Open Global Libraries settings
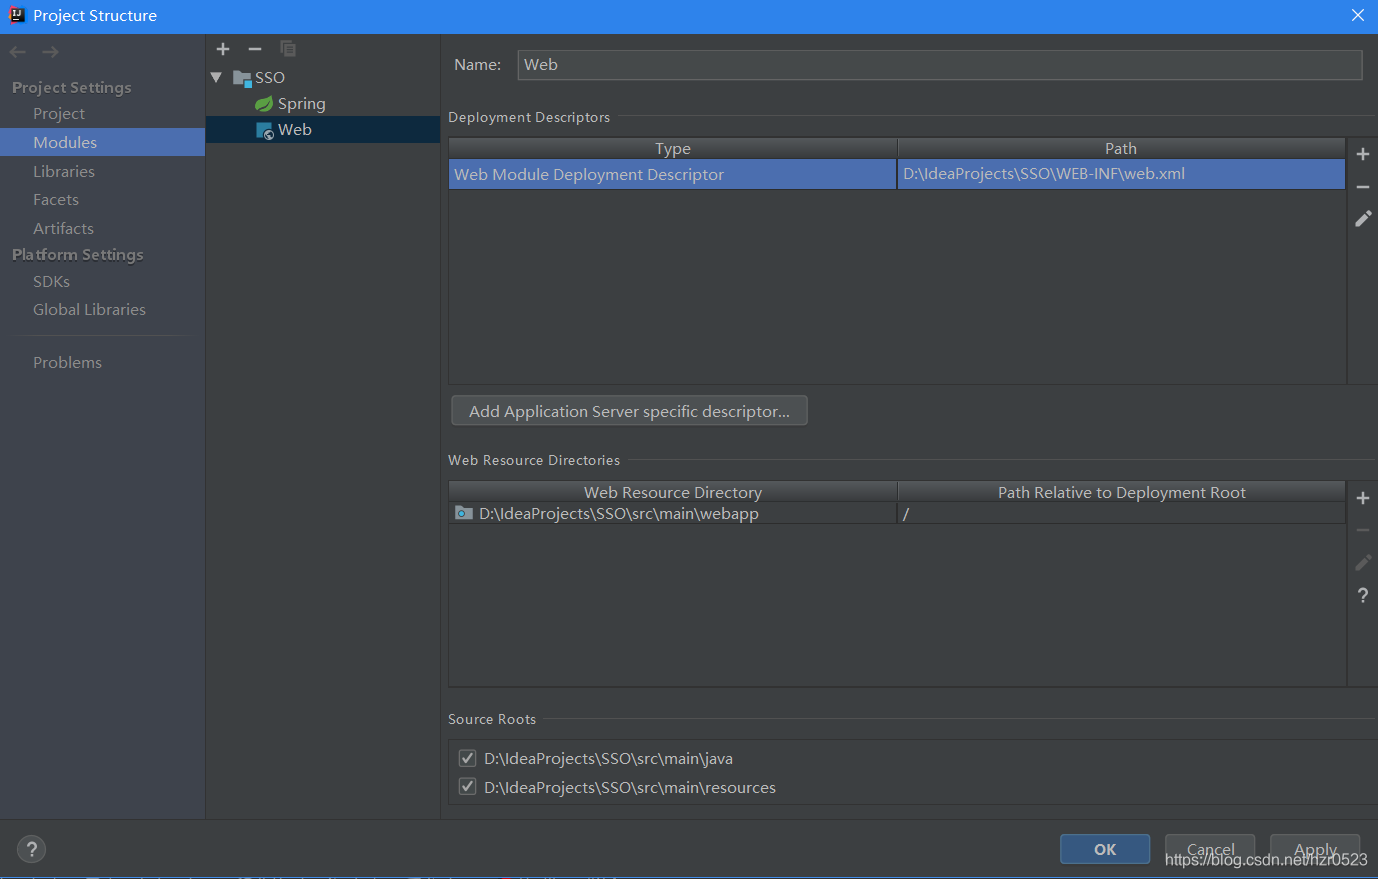Screen dimensions: 1378x879 pyautogui.click(x=89, y=310)
